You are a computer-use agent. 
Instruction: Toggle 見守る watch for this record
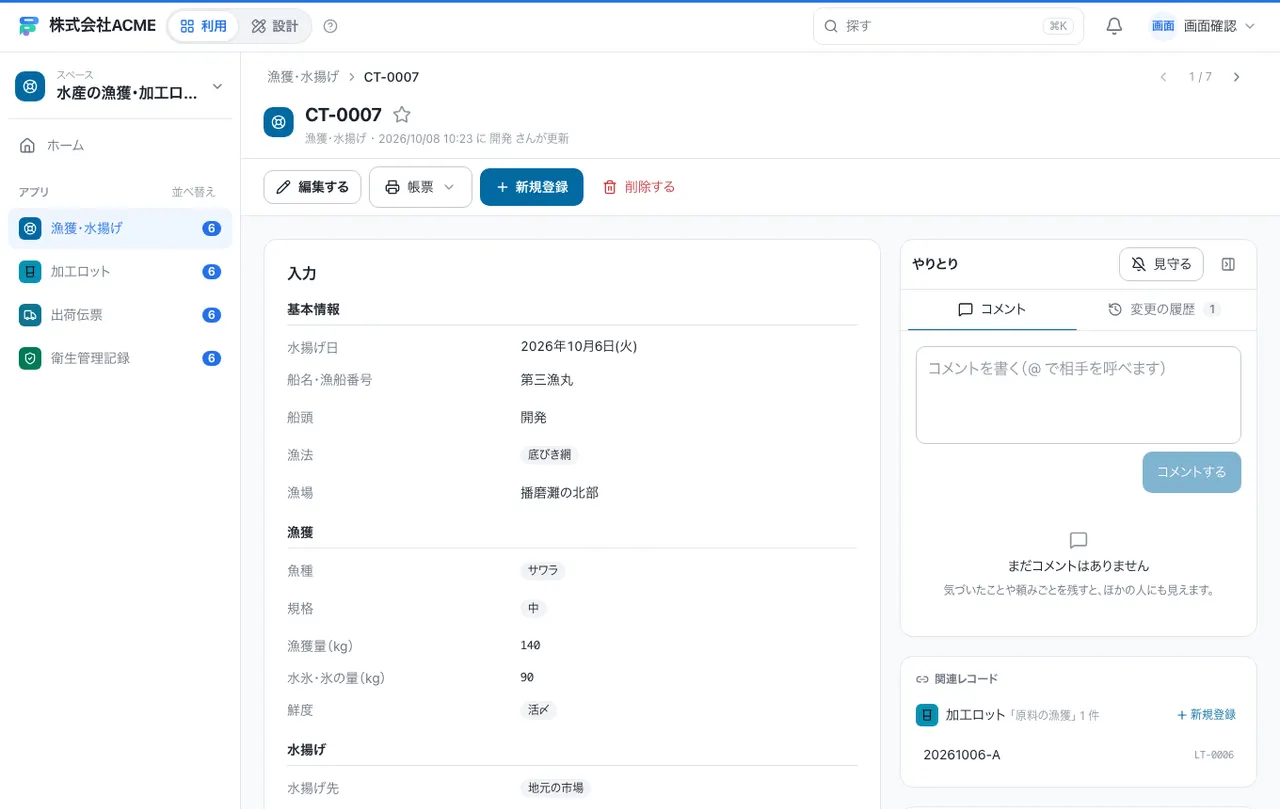click(1161, 264)
